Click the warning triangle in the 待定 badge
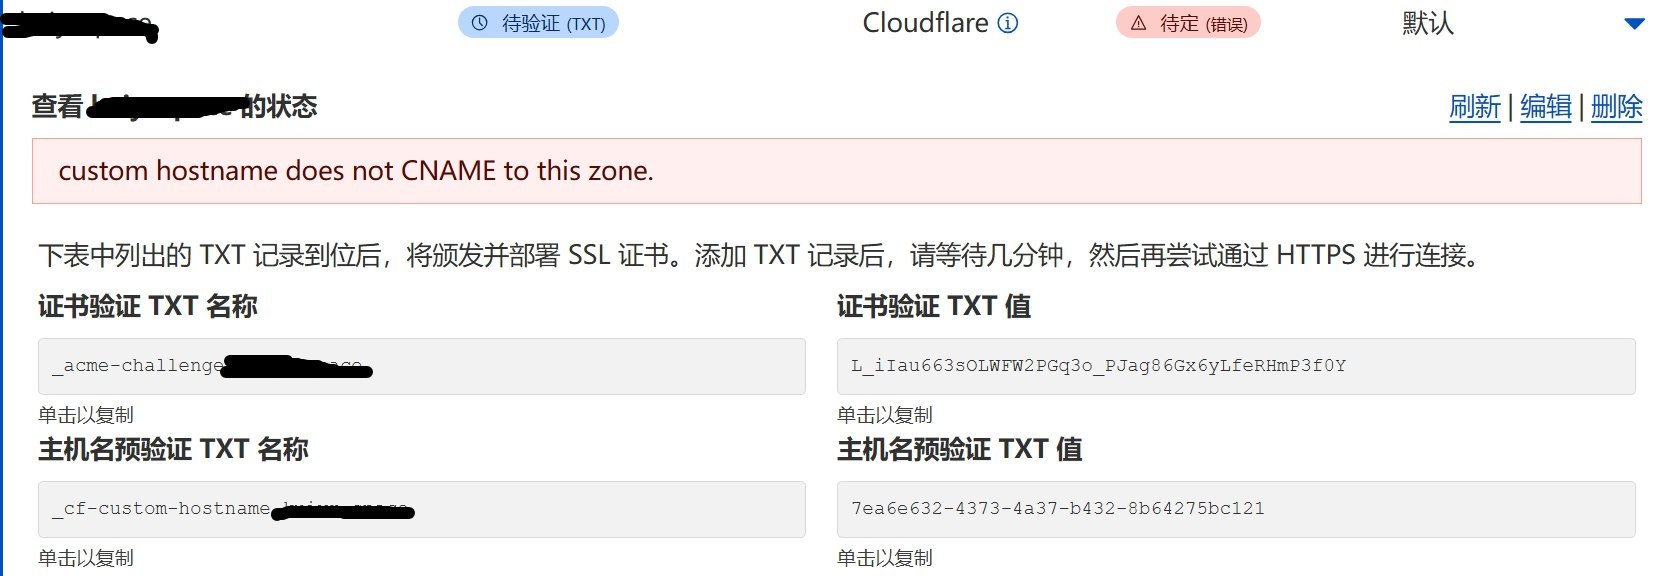Image resolution: width=1672 pixels, height=576 pixels. point(1138,23)
